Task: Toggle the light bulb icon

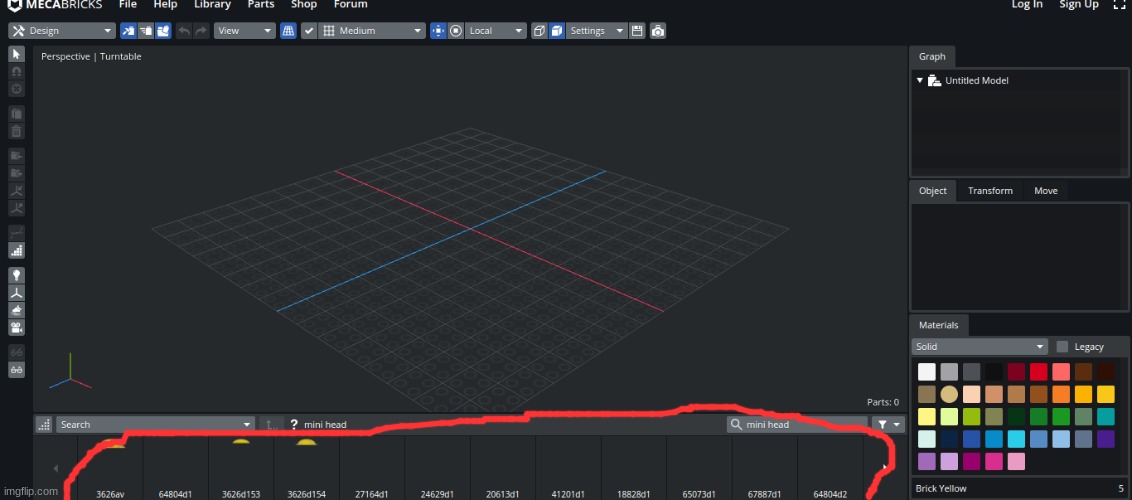Action: tap(17, 275)
